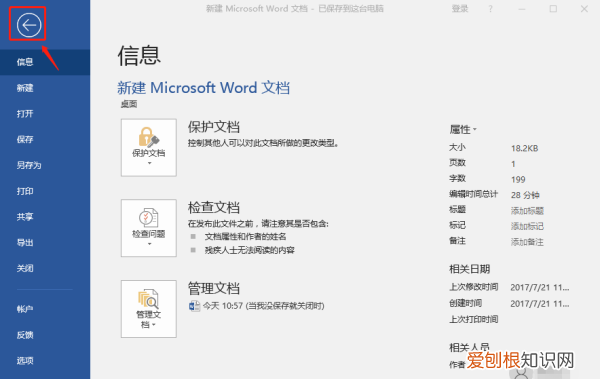Open the 帐户 page

pyautogui.click(x=45, y=309)
